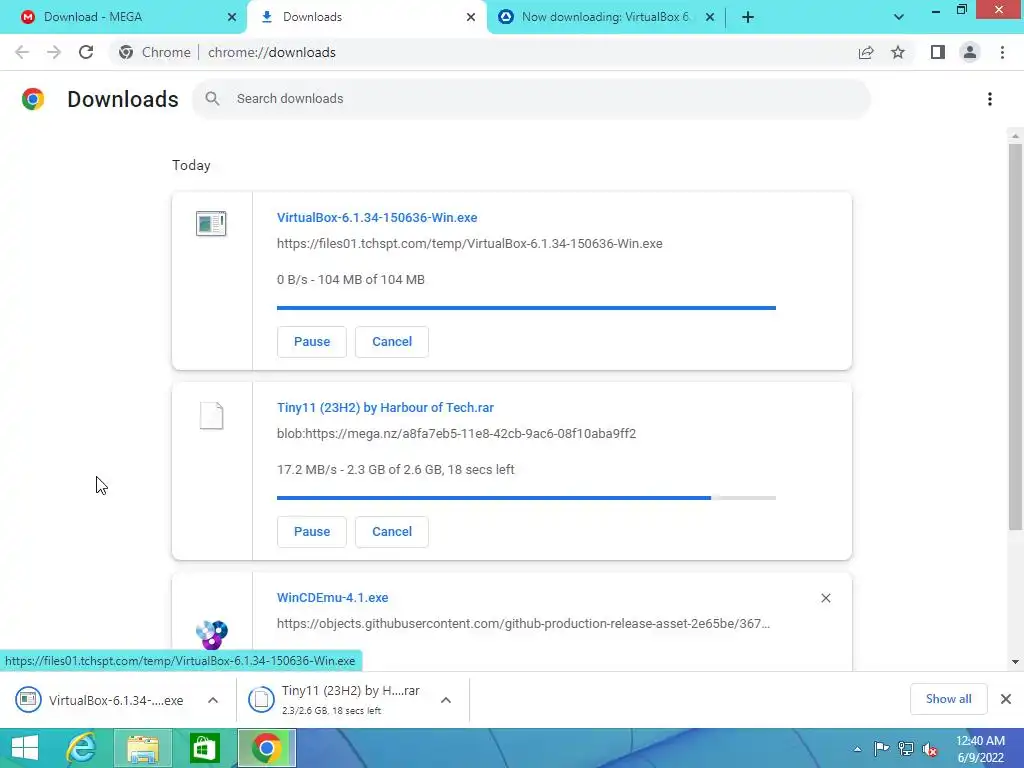Click the githubusercontent source URL text
Image resolution: width=1024 pixels, height=768 pixels.
[523, 624]
